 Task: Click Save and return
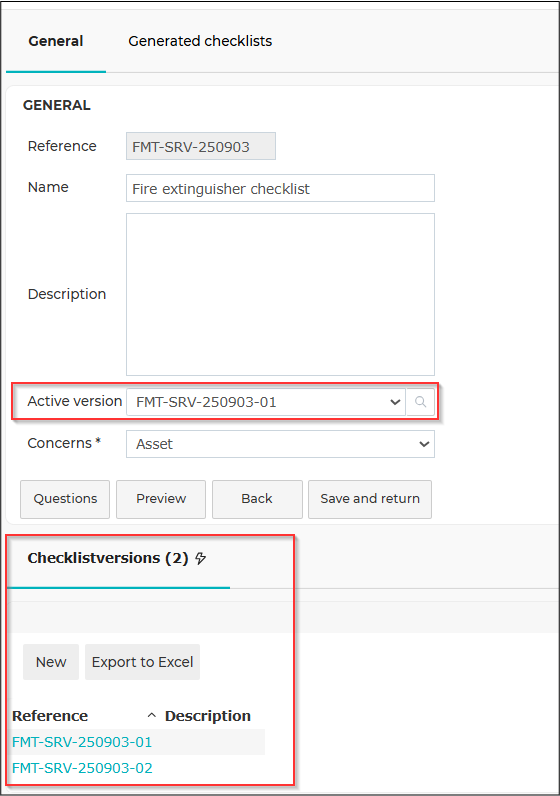[370, 499]
